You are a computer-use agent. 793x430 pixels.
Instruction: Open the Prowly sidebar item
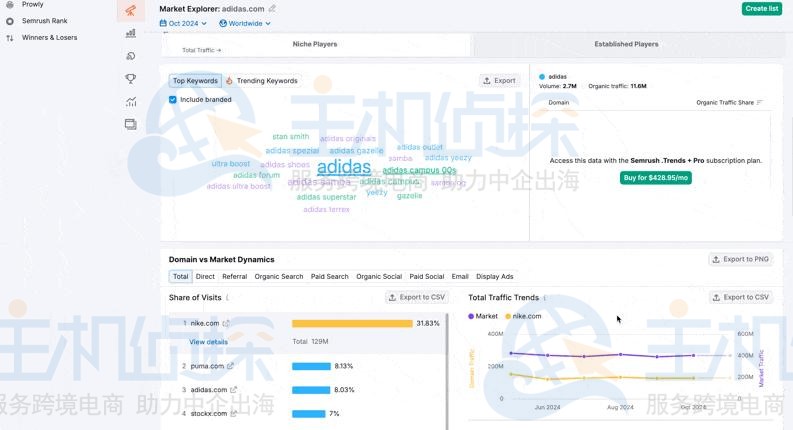click(x=32, y=4)
